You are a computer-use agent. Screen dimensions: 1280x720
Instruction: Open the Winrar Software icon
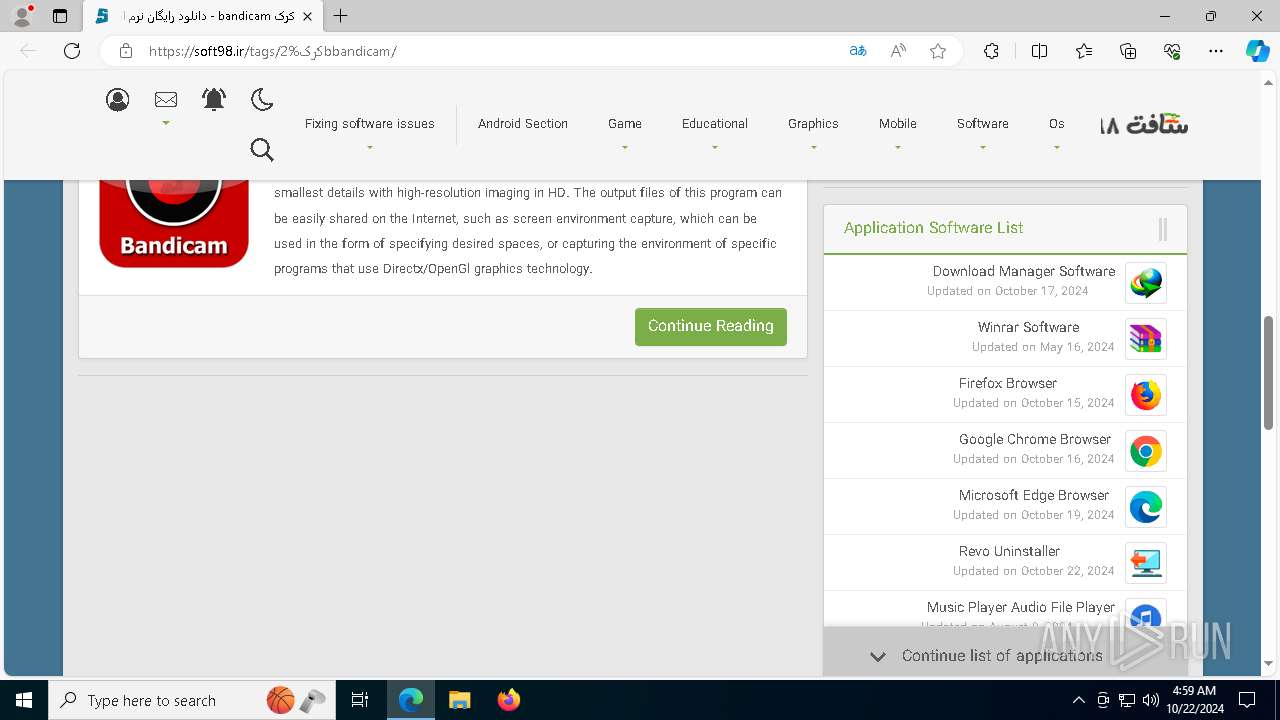point(1146,339)
